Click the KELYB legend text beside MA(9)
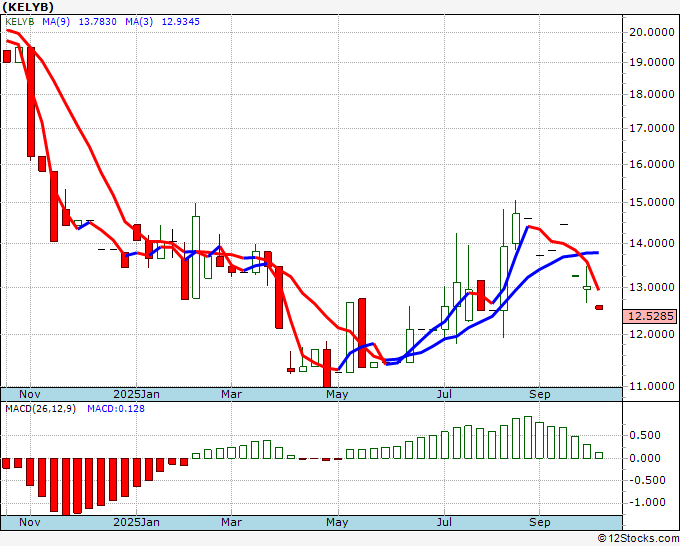 [x=20, y=20]
